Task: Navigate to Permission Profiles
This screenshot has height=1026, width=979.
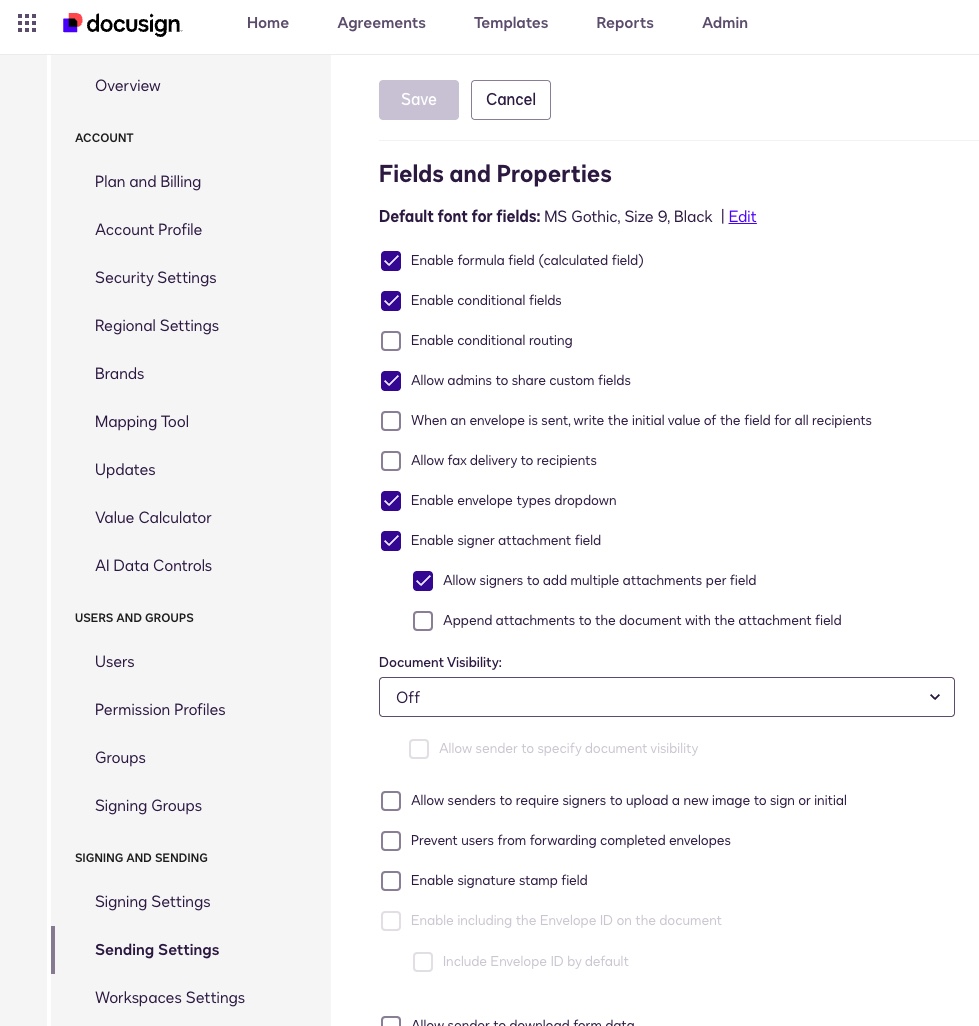Action: [160, 710]
